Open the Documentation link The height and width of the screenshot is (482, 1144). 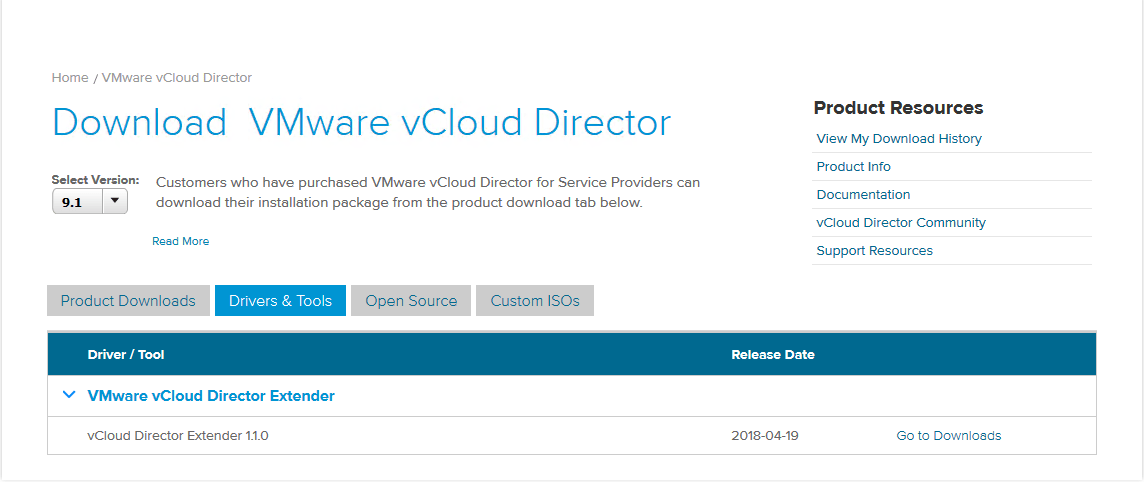tap(863, 195)
